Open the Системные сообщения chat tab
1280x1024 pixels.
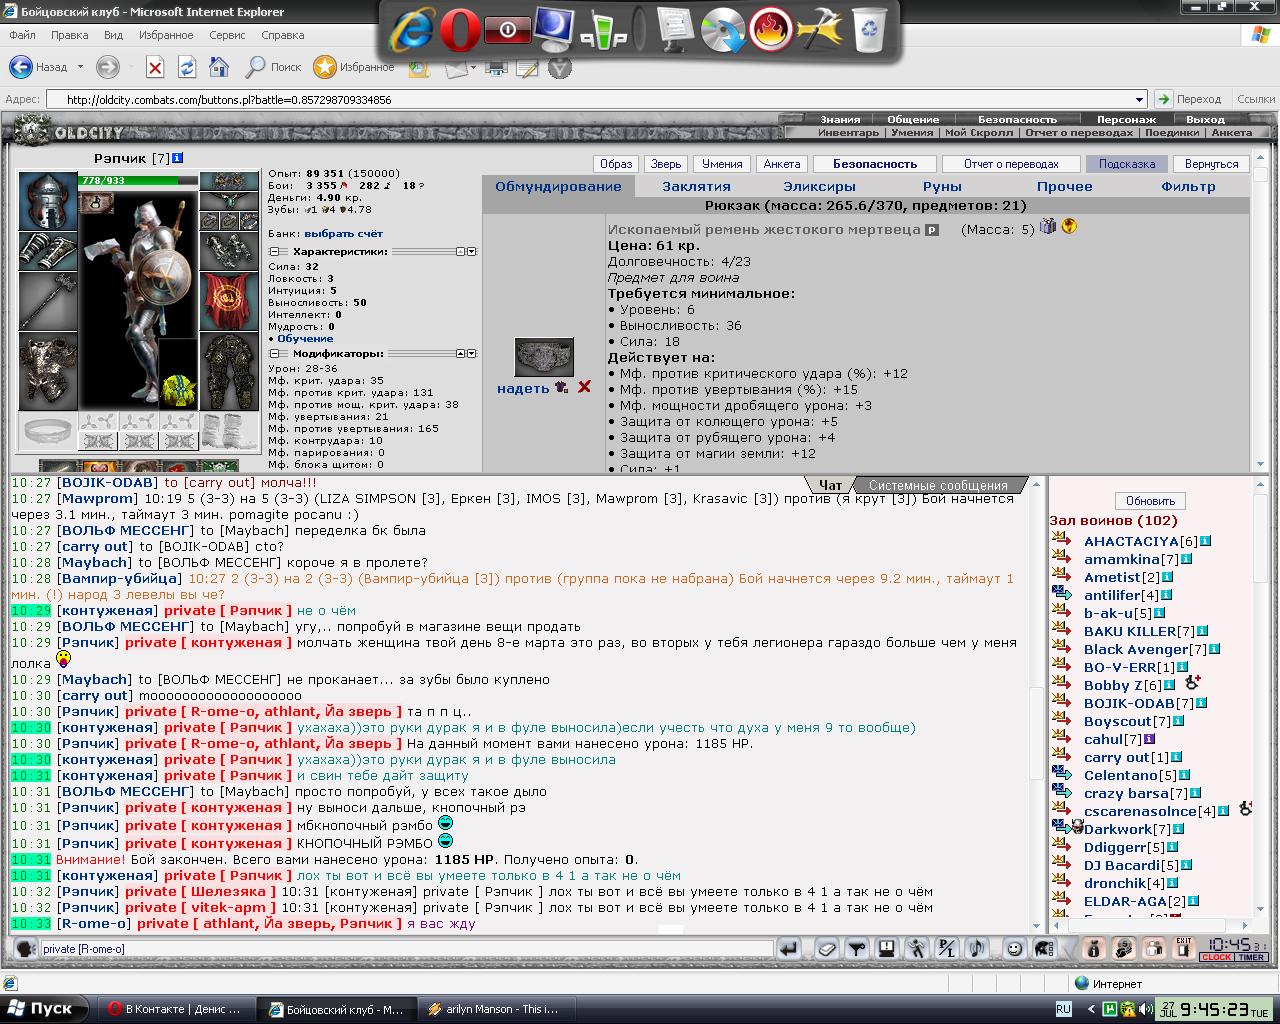coord(938,485)
